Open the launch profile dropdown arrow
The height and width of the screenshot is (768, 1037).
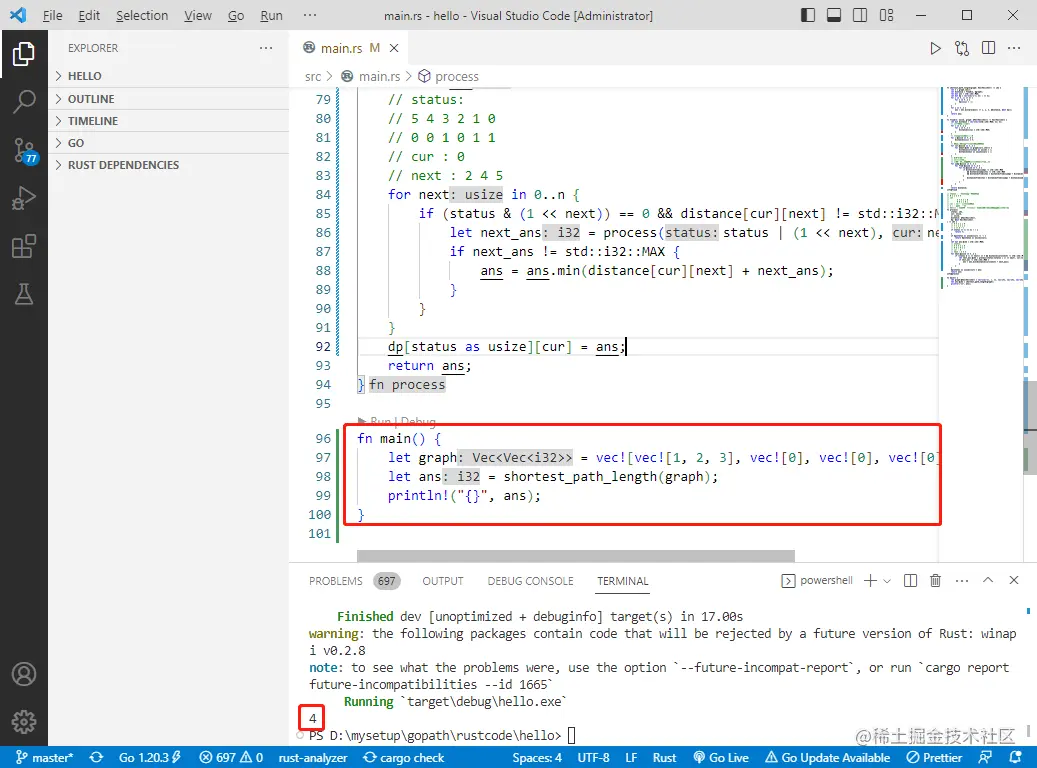click(x=887, y=581)
